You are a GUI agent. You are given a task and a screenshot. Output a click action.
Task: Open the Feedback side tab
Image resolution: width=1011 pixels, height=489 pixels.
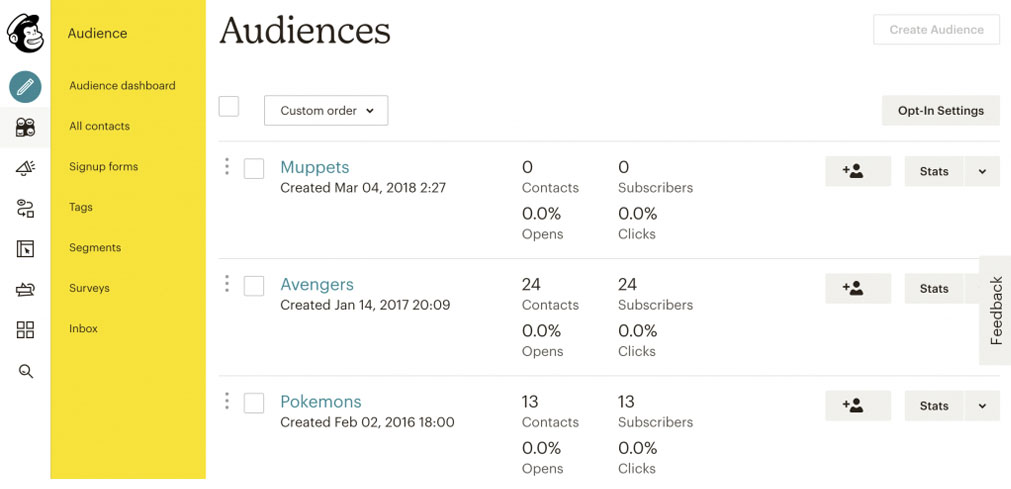[x=996, y=310]
